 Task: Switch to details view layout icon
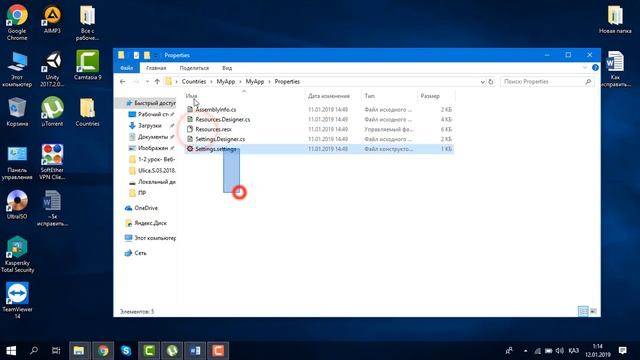click(583, 311)
